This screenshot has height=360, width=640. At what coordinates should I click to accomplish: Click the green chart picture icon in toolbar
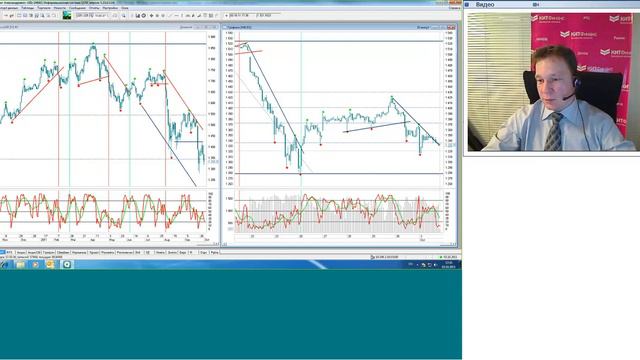click(67, 16)
